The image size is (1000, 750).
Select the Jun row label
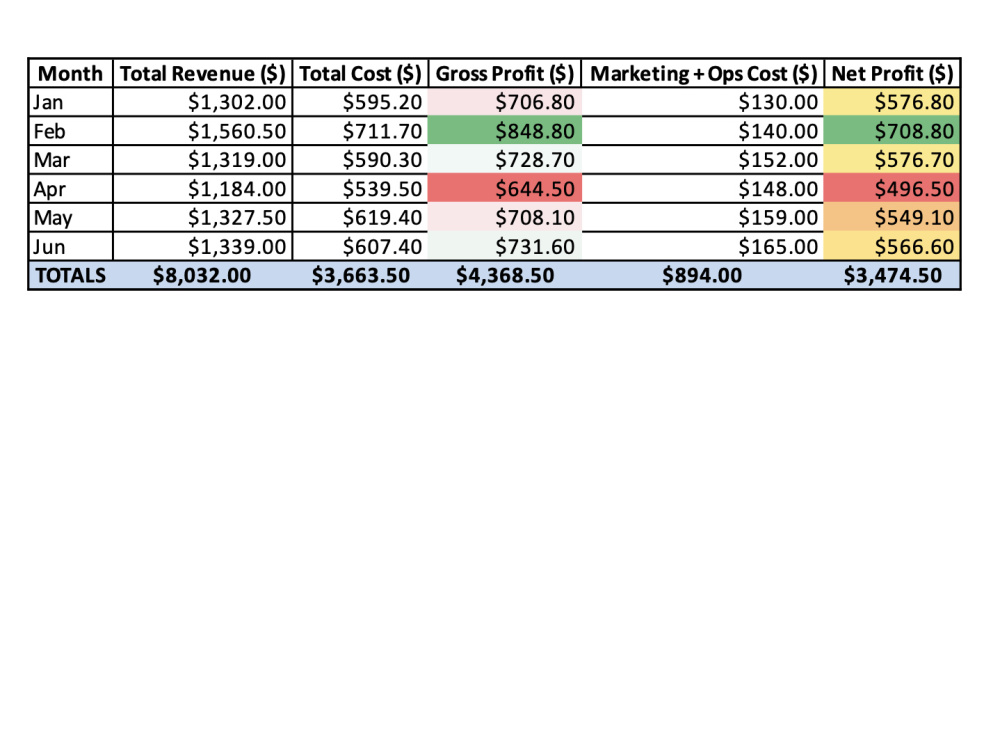(x=71, y=246)
